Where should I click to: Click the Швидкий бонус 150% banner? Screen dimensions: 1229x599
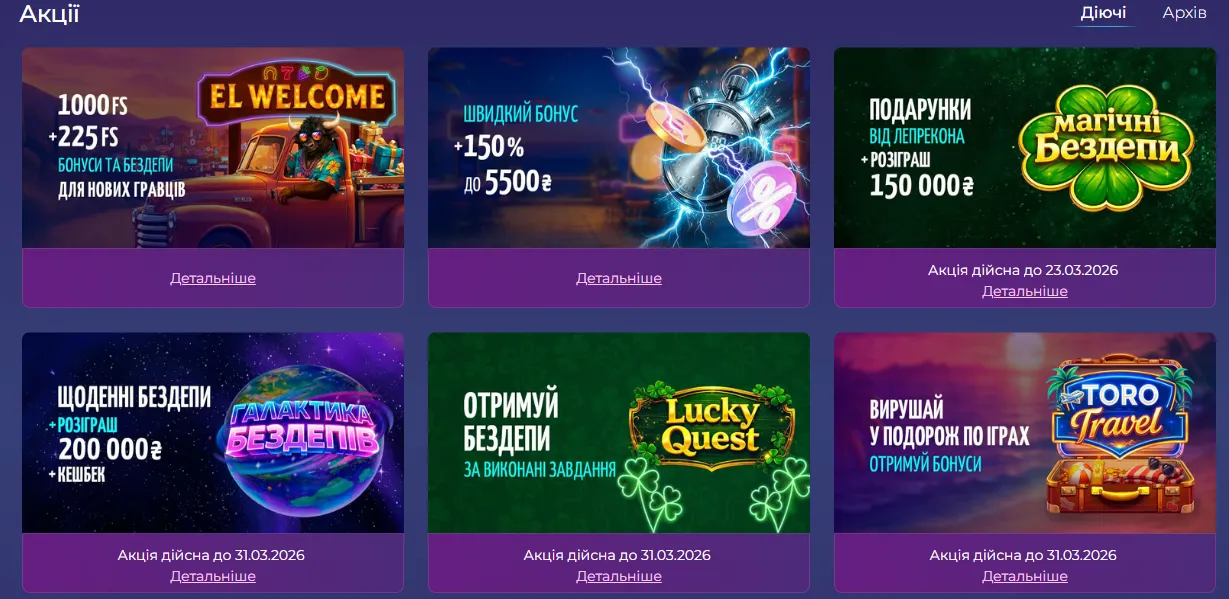(619, 148)
